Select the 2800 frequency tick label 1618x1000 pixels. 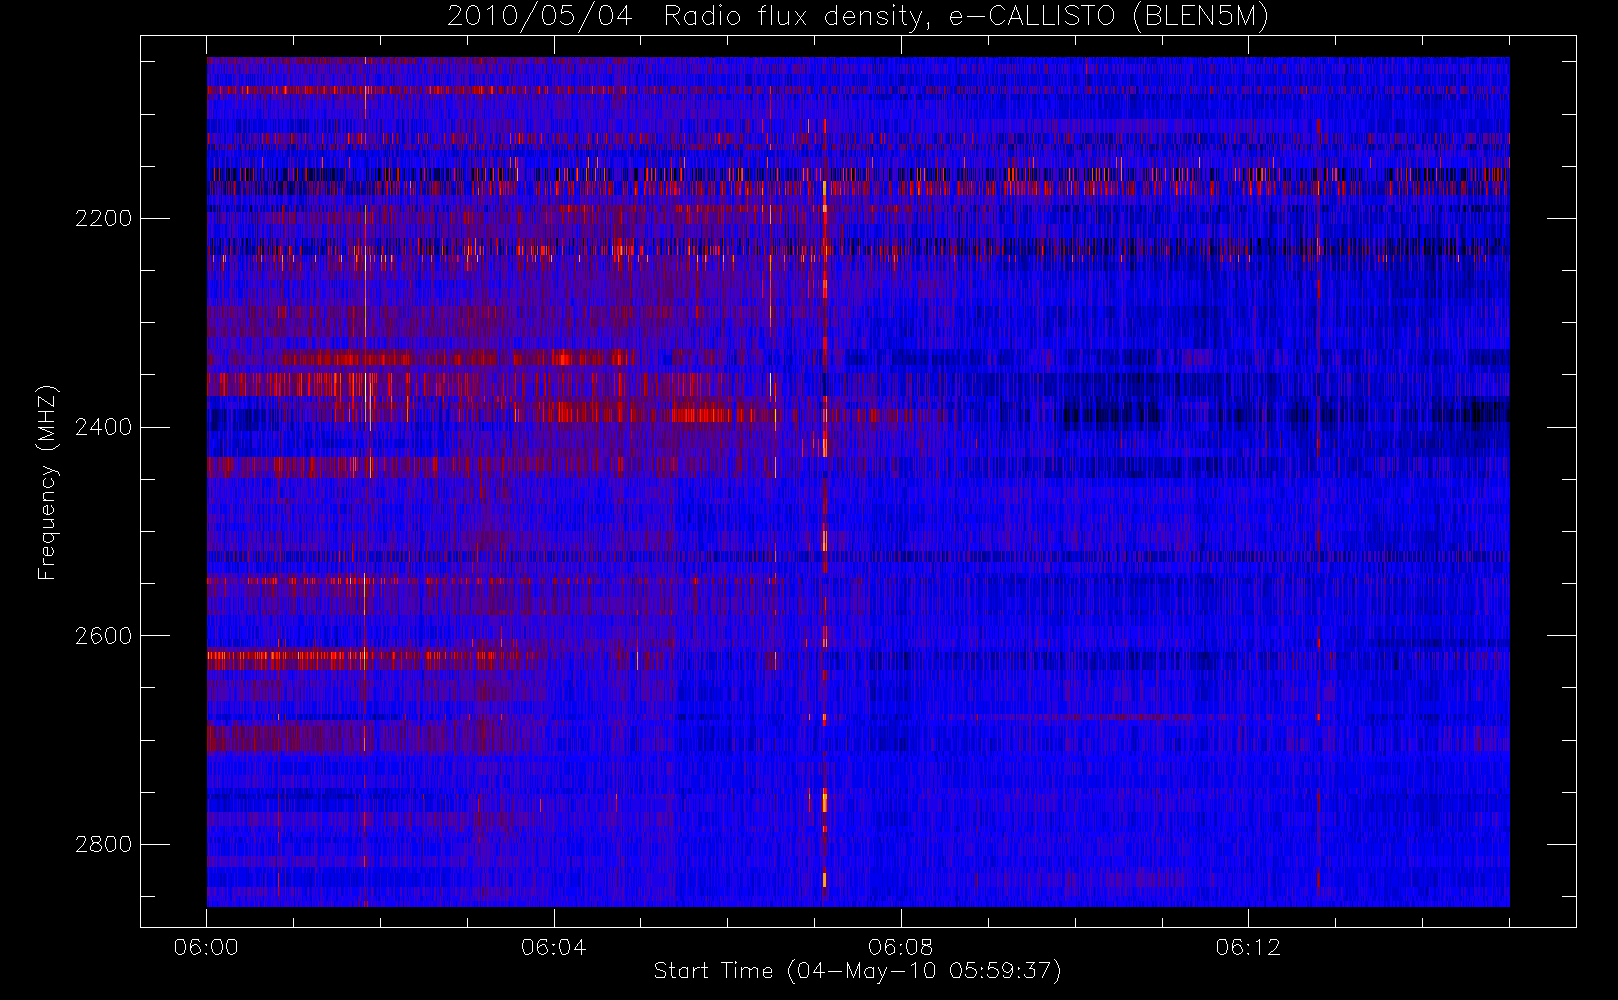coord(103,844)
